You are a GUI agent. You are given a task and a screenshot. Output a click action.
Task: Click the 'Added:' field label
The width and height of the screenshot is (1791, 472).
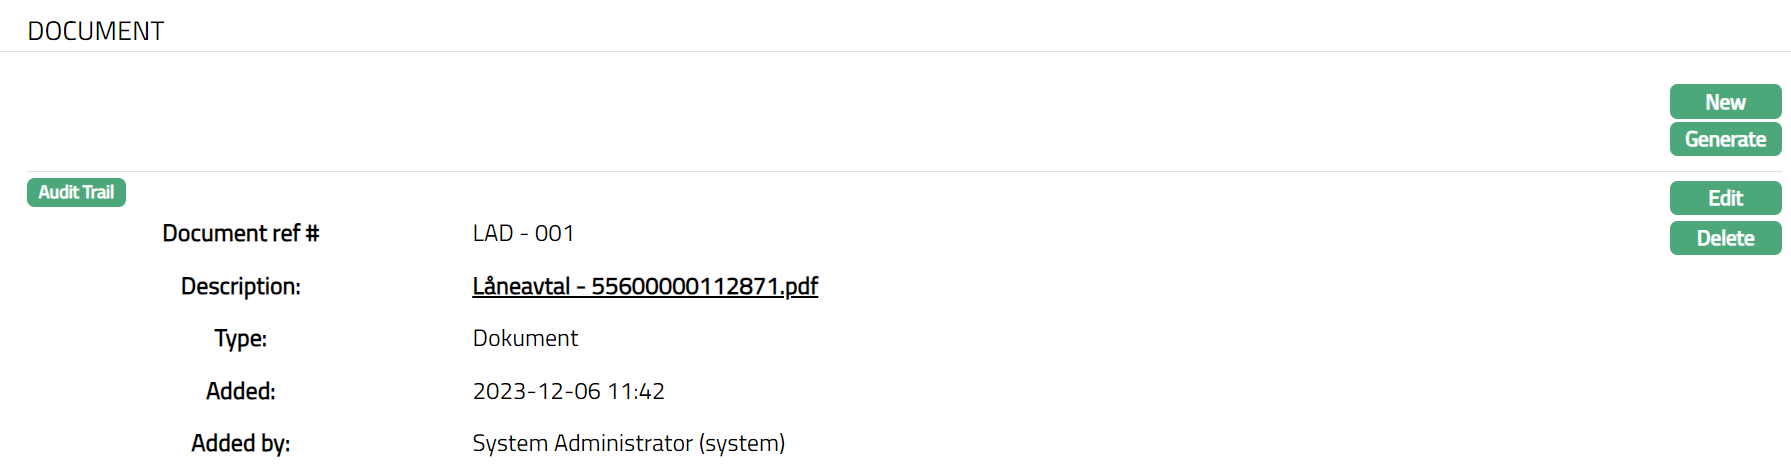pos(240,391)
